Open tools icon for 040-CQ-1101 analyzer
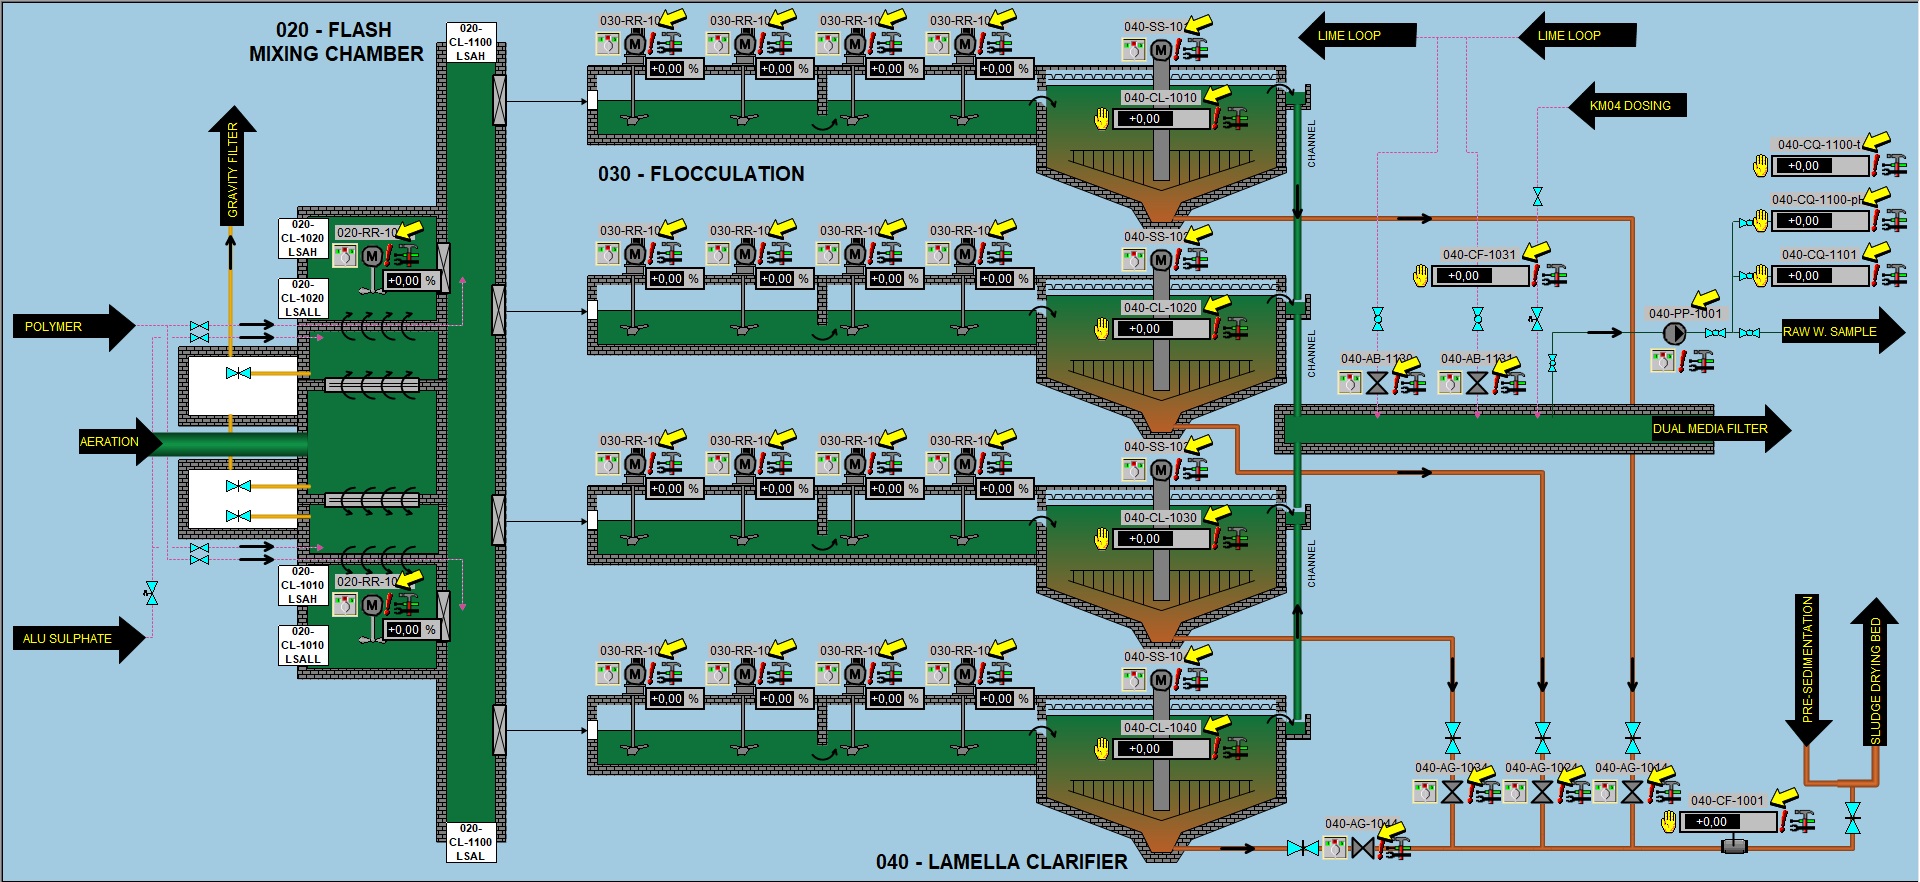The height and width of the screenshot is (882, 1920). (x=1894, y=275)
